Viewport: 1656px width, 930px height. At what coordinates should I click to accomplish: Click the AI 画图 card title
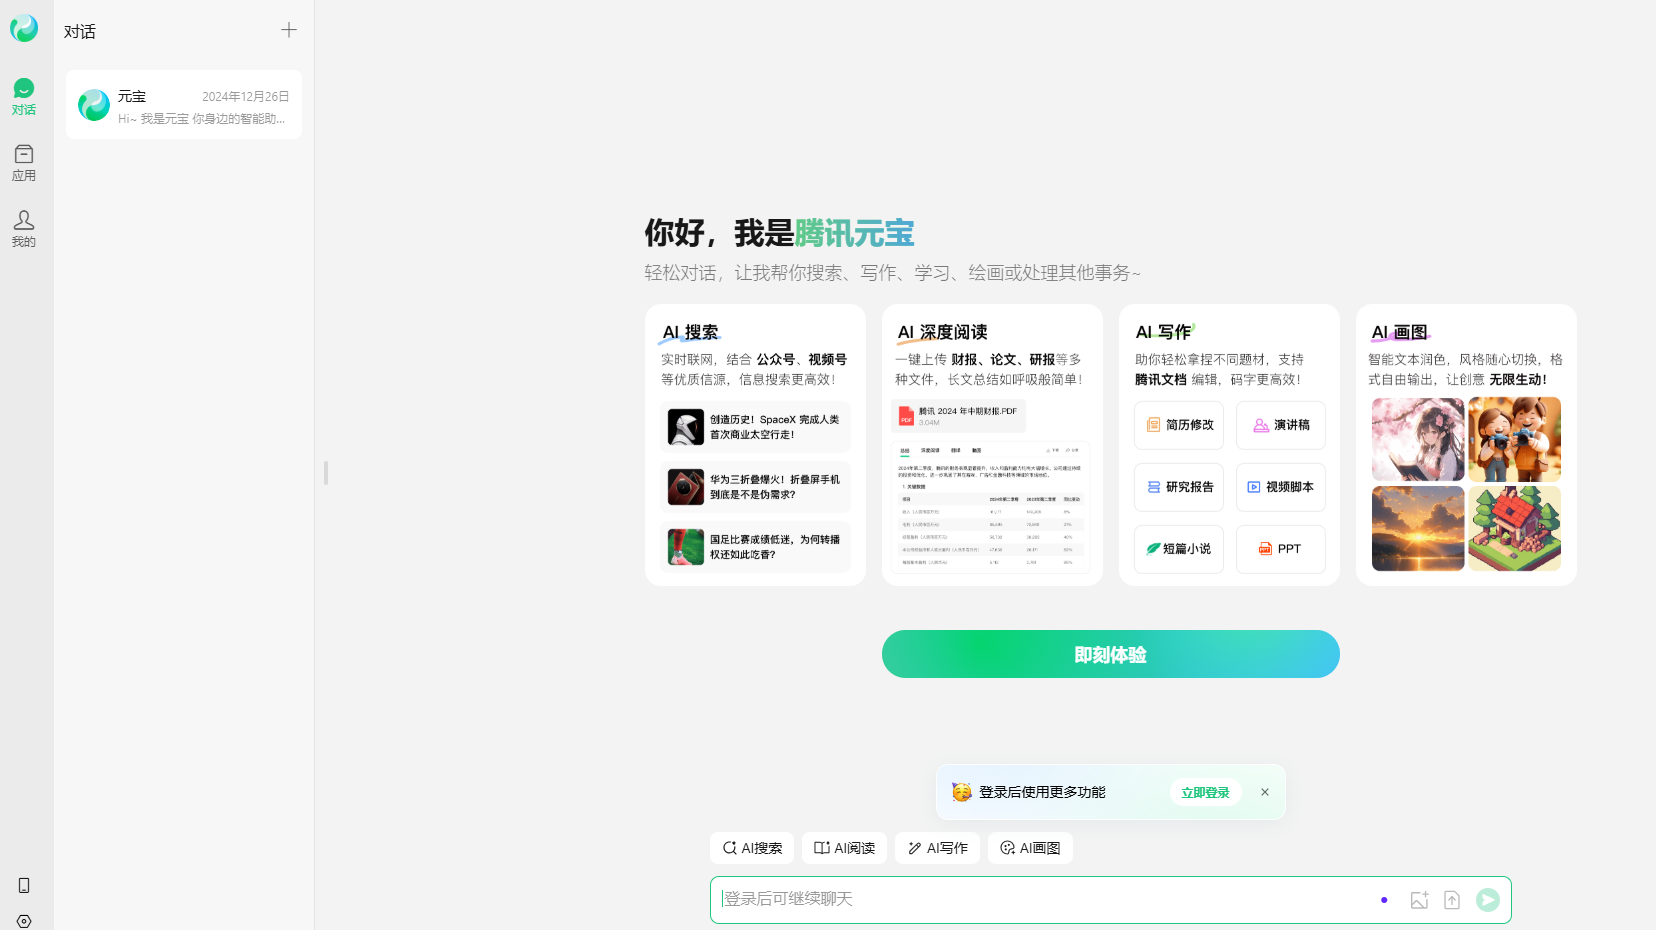(1400, 332)
